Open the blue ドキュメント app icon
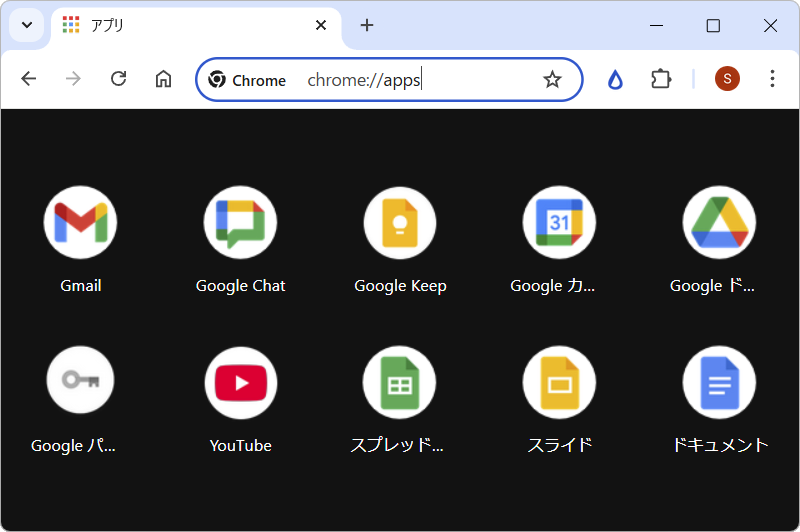 point(719,382)
